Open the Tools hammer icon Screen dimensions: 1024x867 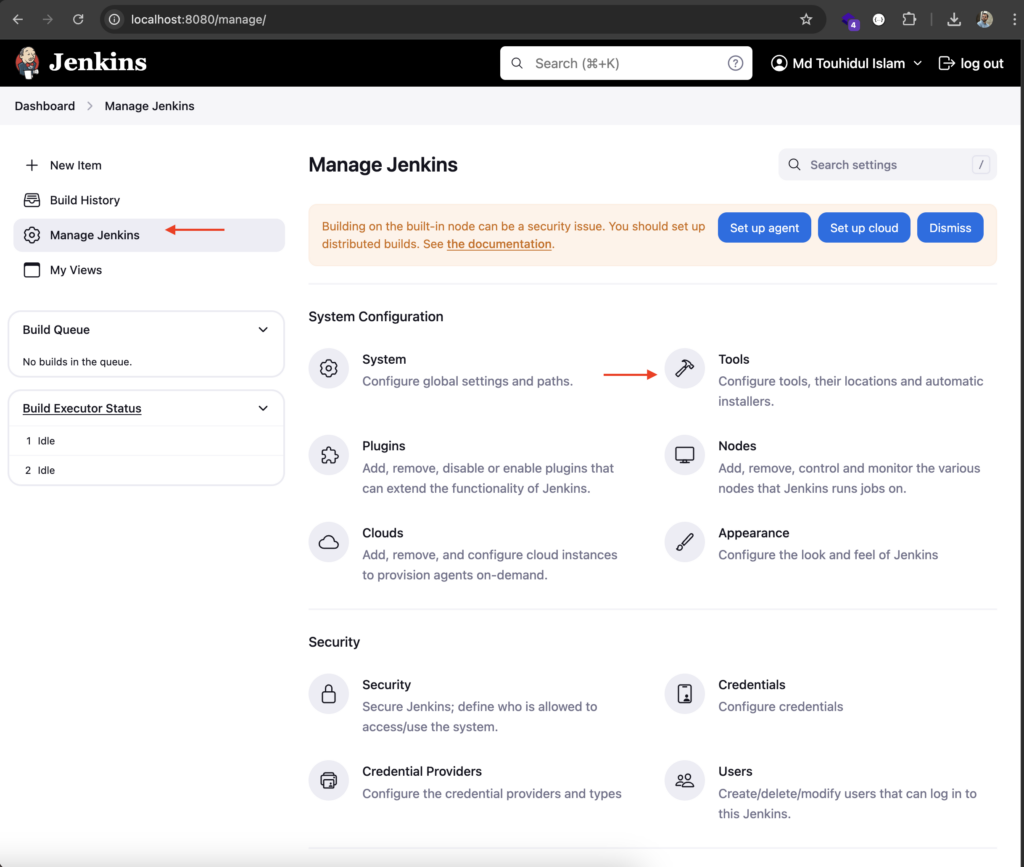(x=684, y=368)
